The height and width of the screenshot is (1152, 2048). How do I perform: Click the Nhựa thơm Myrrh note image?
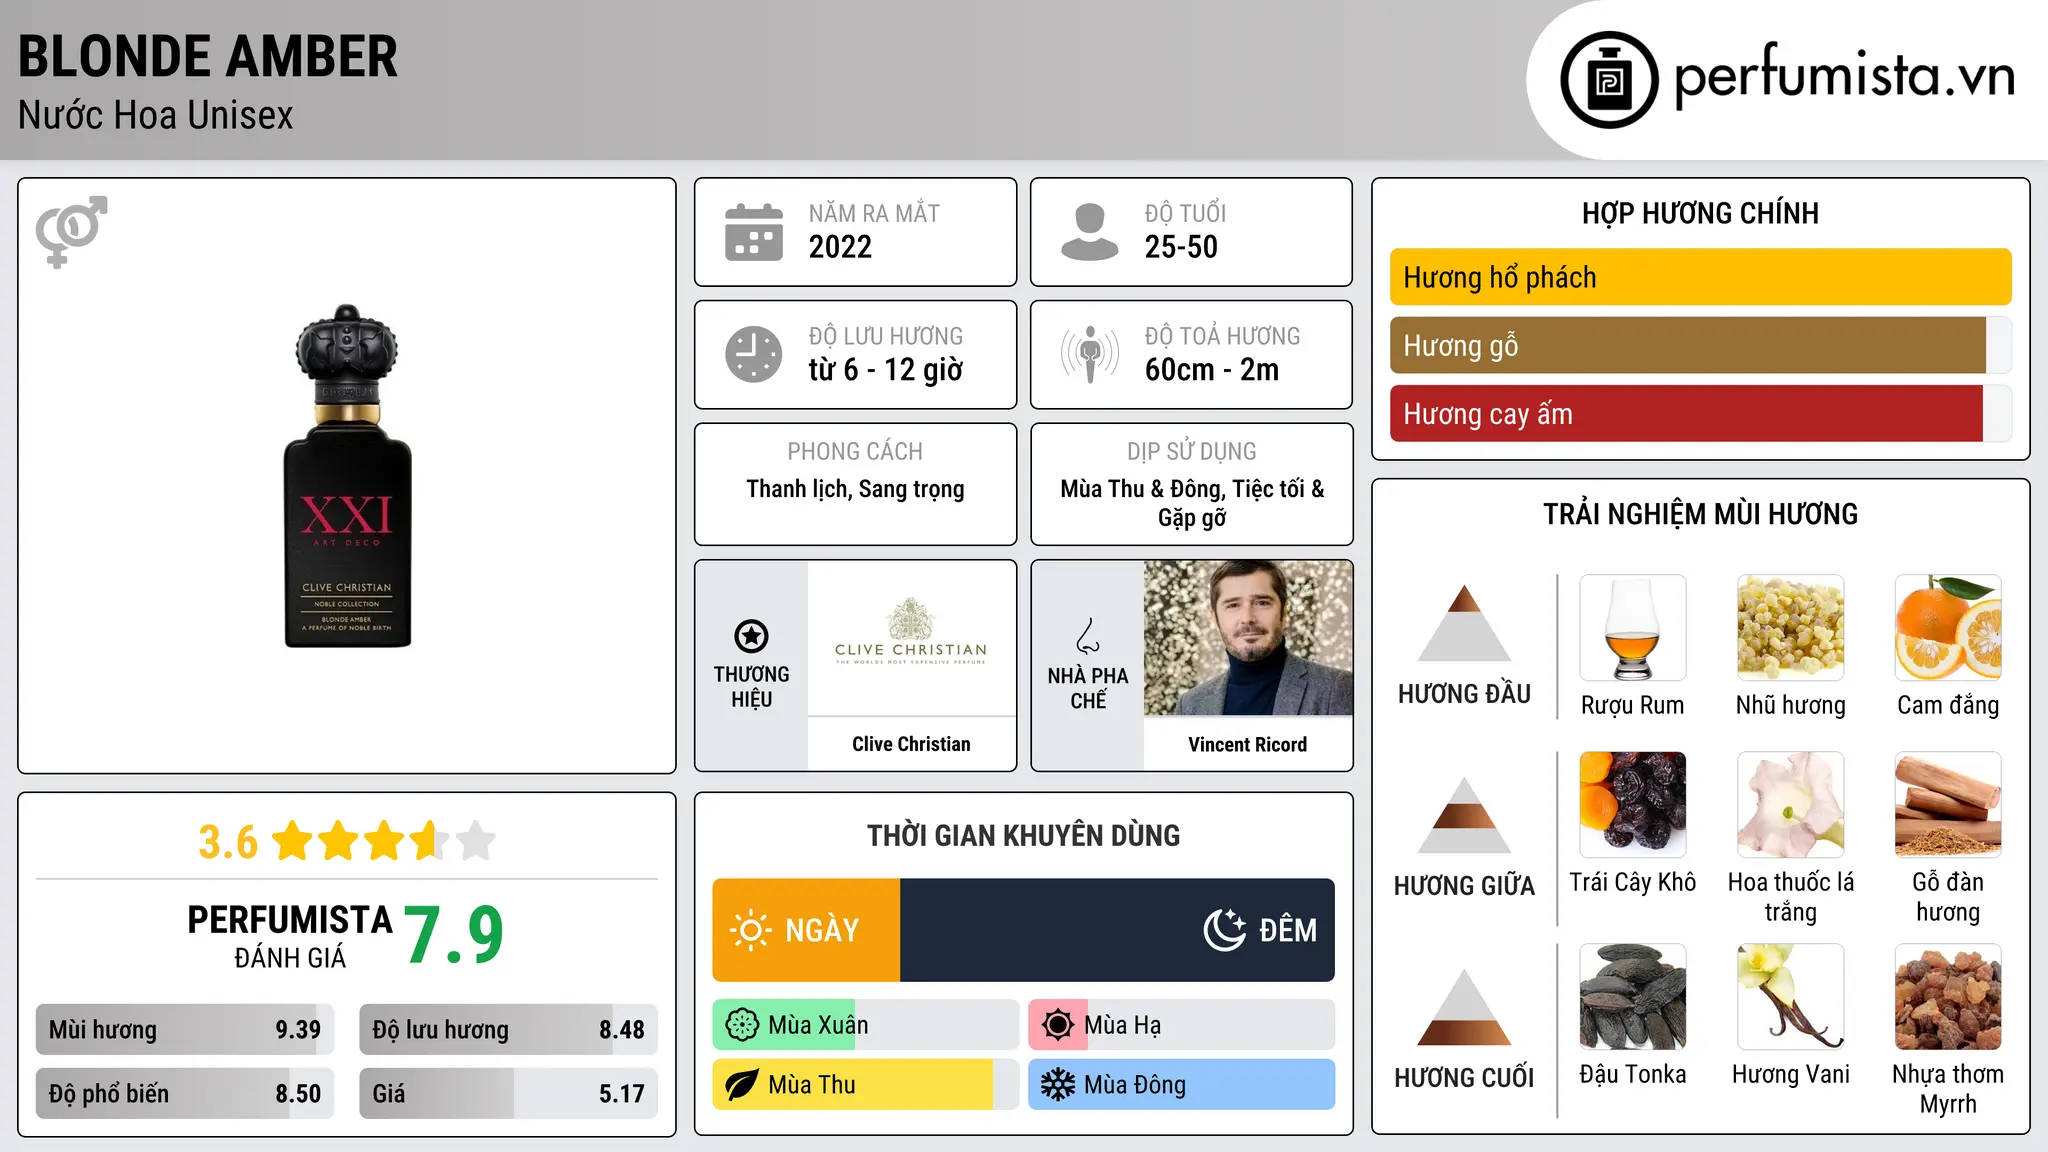click(x=1948, y=997)
